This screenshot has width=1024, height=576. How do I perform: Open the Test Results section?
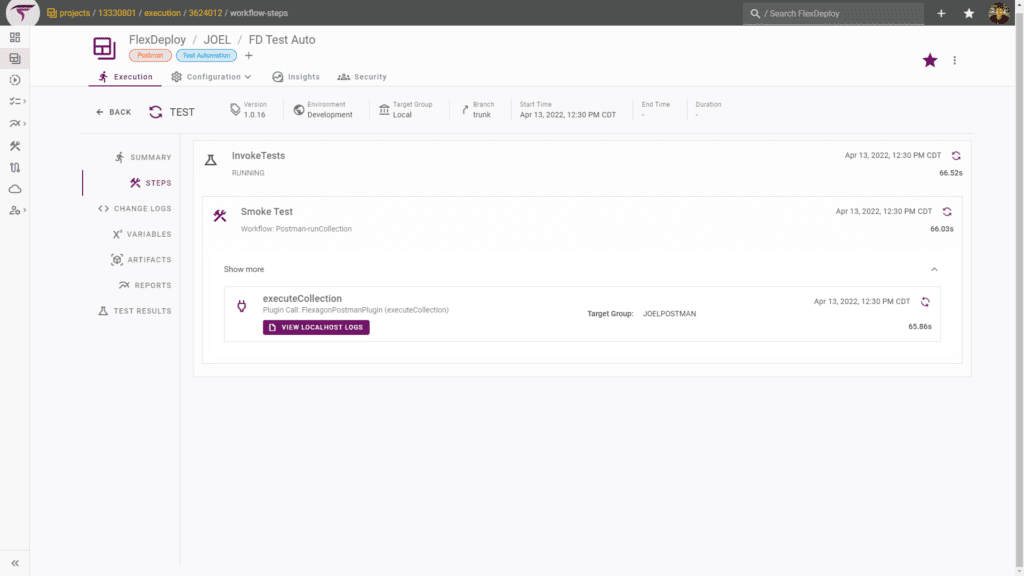[135, 311]
